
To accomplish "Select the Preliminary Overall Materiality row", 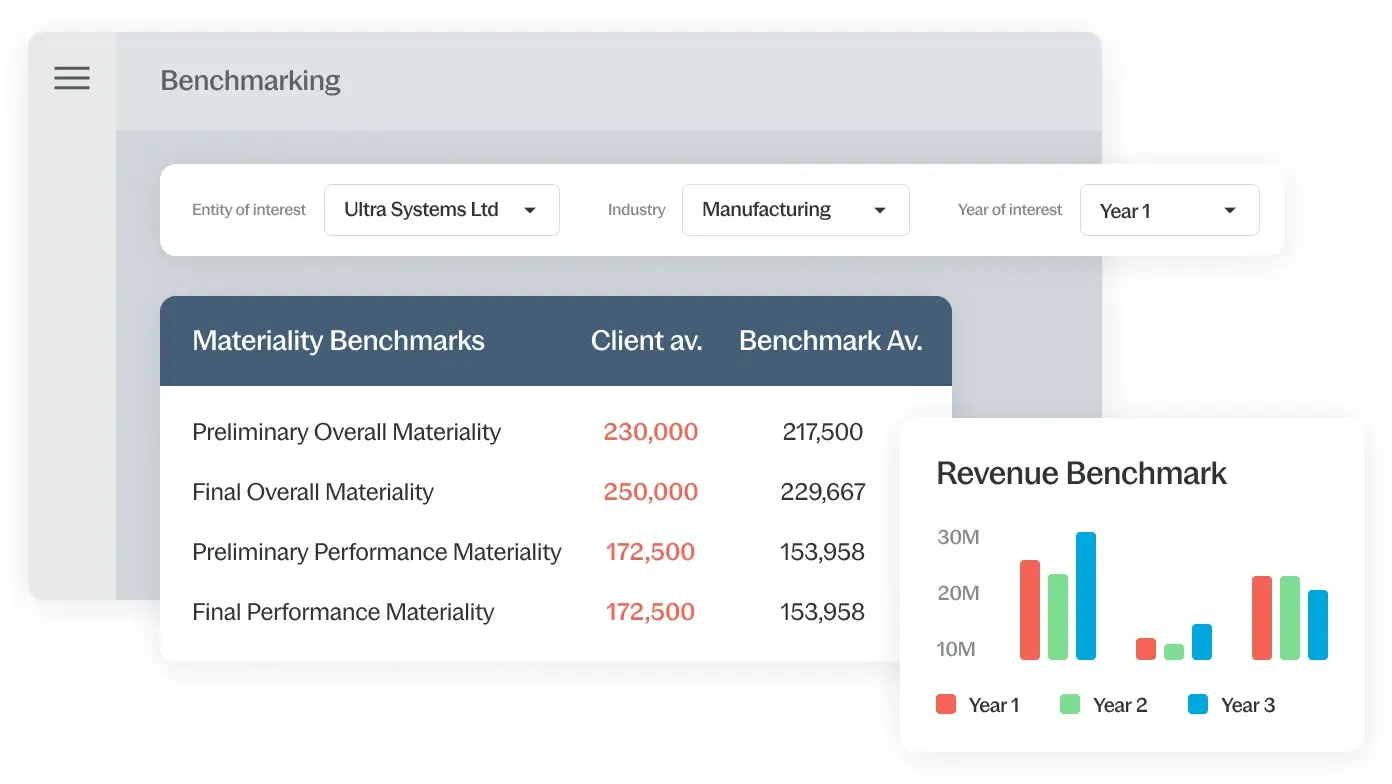I will coord(346,432).
